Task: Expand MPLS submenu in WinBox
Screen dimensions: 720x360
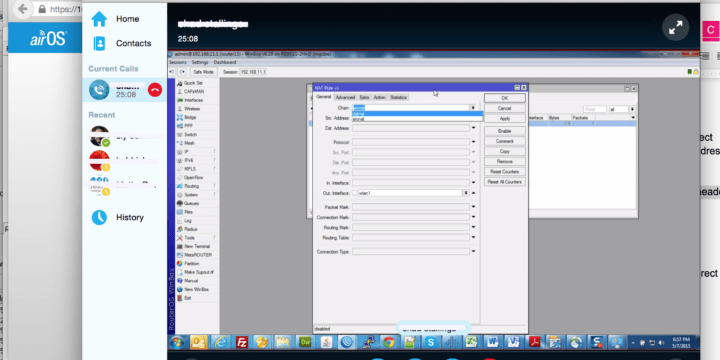Action: tap(214, 169)
